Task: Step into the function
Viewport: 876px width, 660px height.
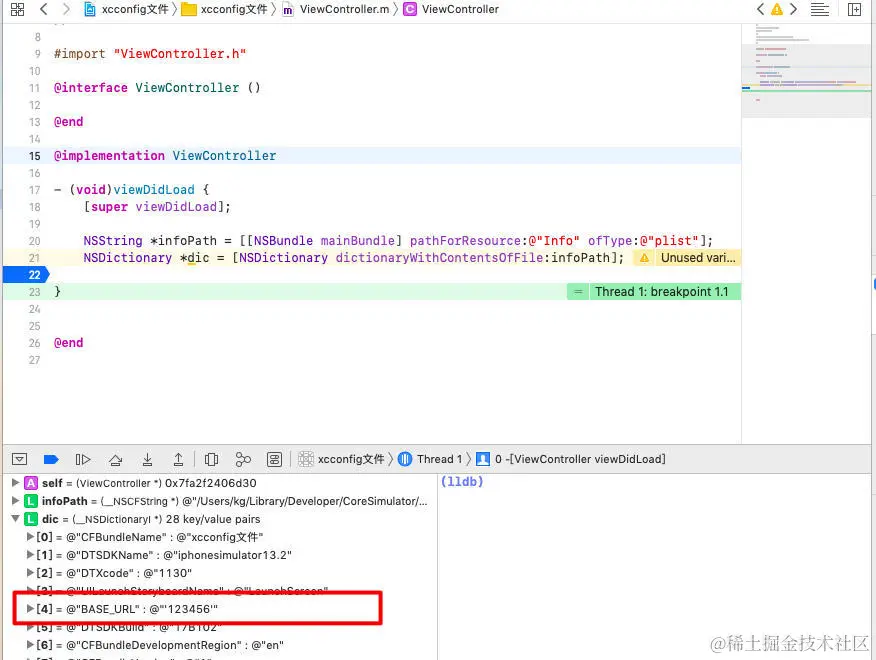Action: click(147, 459)
